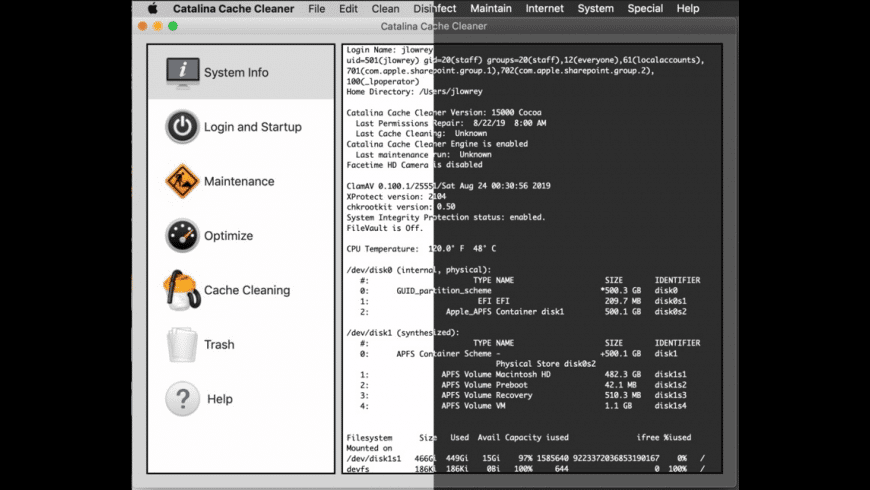870x490 pixels.
Task: Click the 'APFS Volume Preboot' row
Action: (523, 385)
